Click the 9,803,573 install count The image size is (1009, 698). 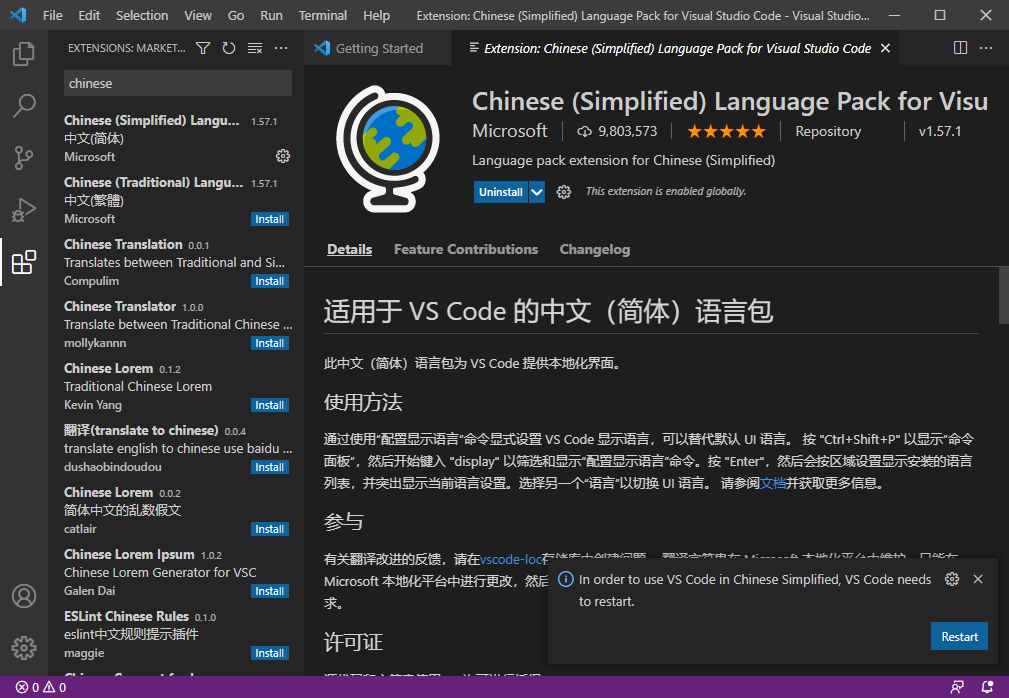[x=616, y=131]
